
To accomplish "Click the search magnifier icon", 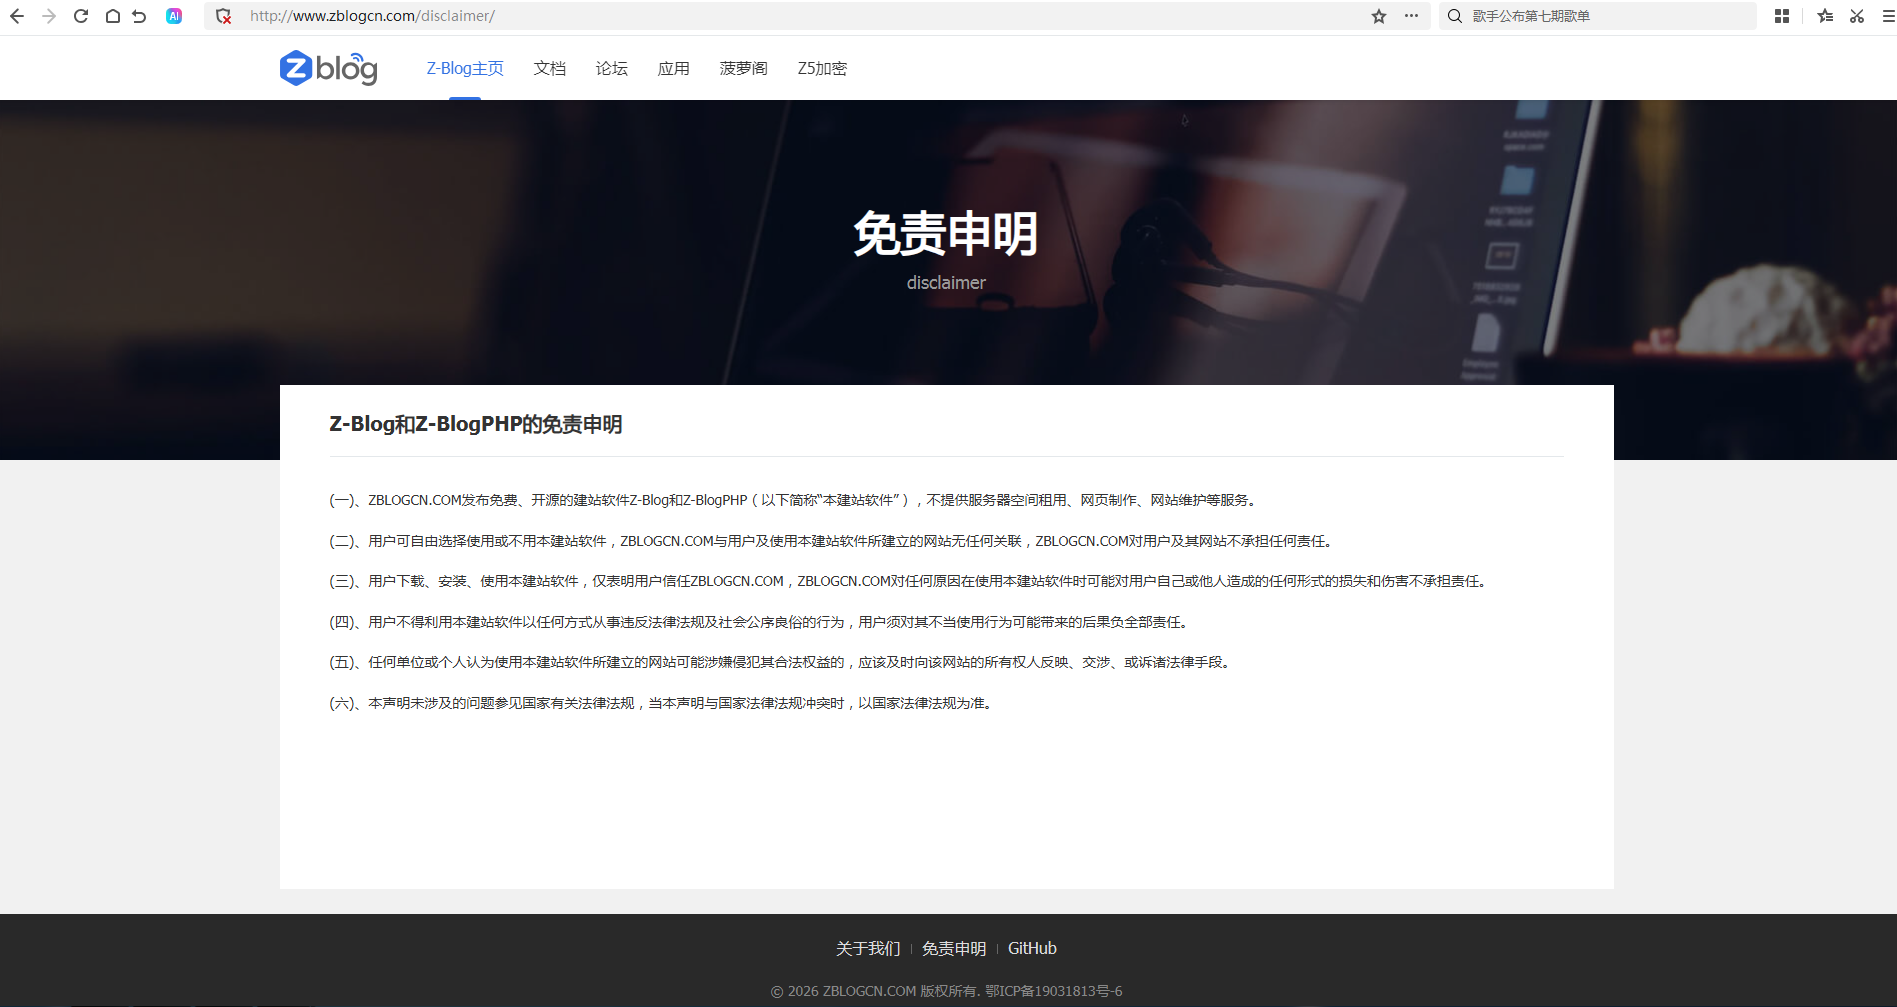I will coord(1455,16).
